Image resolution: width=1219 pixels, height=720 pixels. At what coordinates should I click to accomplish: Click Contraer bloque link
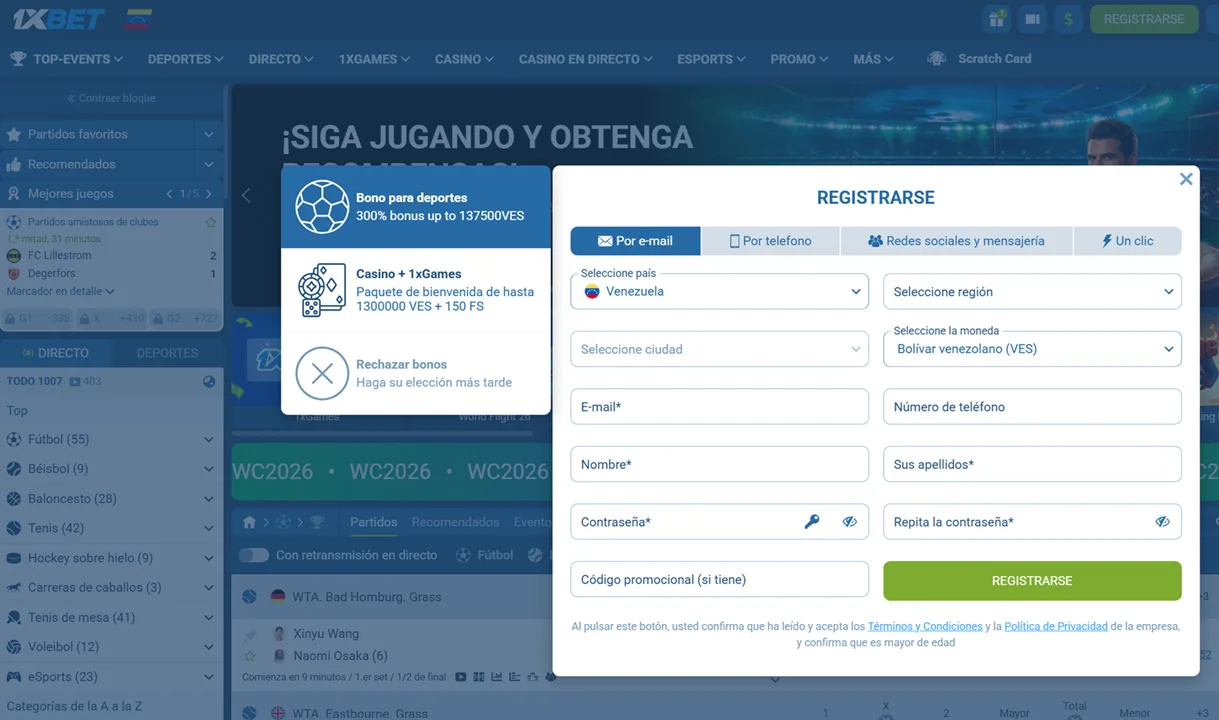pyautogui.click(x=111, y=98)
